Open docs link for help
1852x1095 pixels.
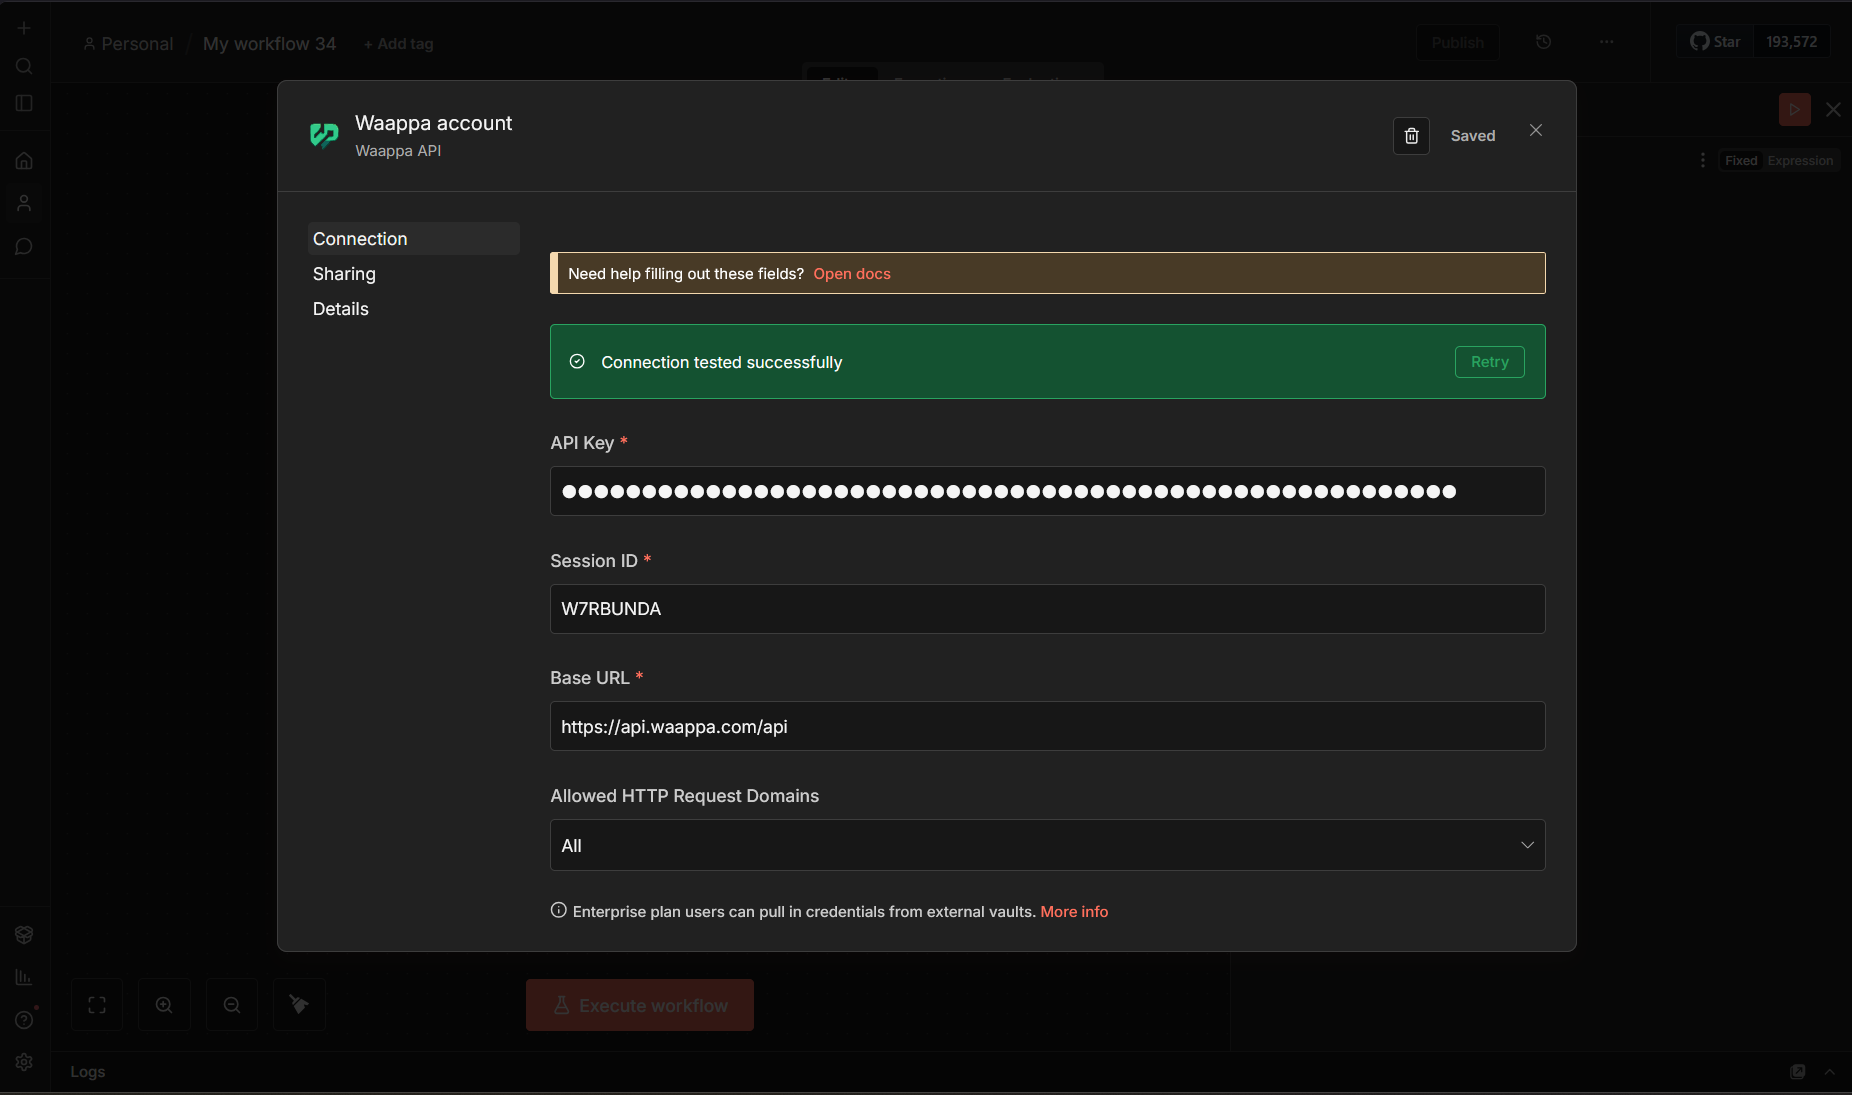[x=851, y=273]
